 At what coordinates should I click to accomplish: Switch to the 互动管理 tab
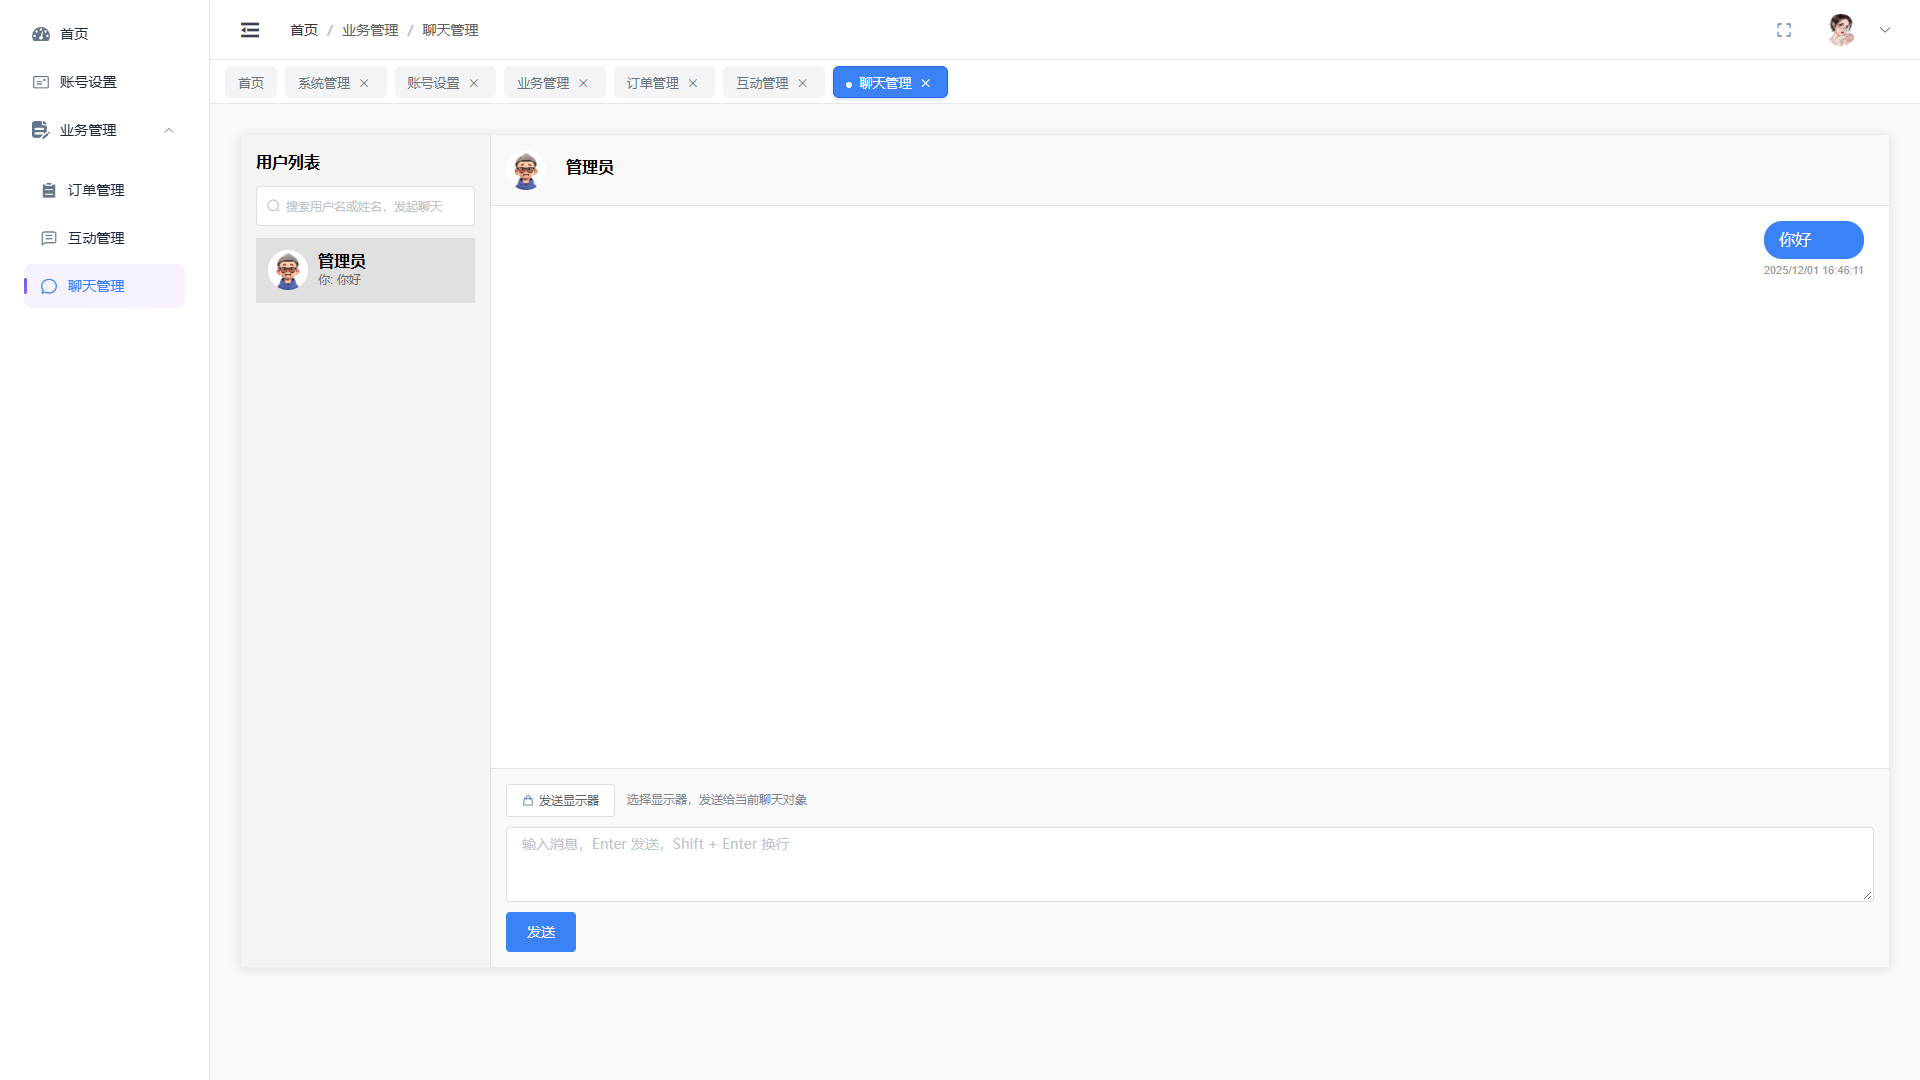coord(762,83)
